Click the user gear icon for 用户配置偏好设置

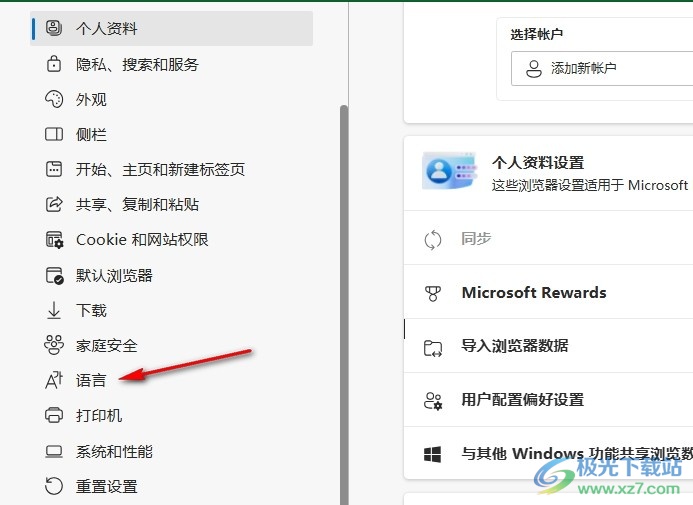[x=433, y=401]
